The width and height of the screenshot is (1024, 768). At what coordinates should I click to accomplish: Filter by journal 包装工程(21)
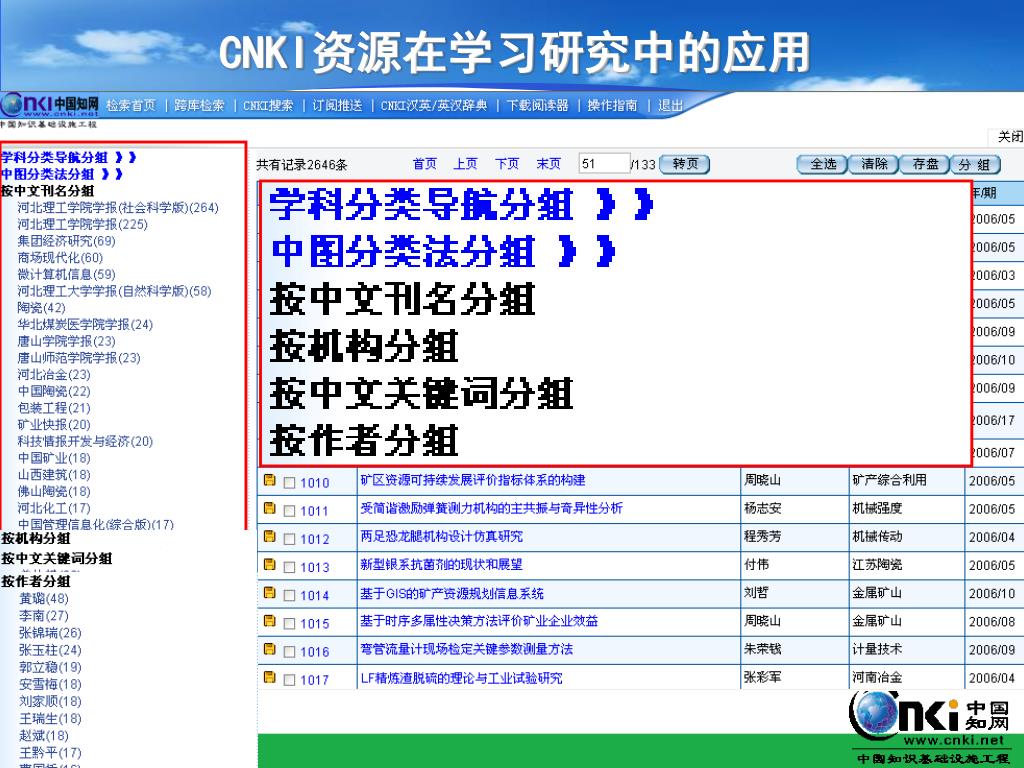pos(54,408)
